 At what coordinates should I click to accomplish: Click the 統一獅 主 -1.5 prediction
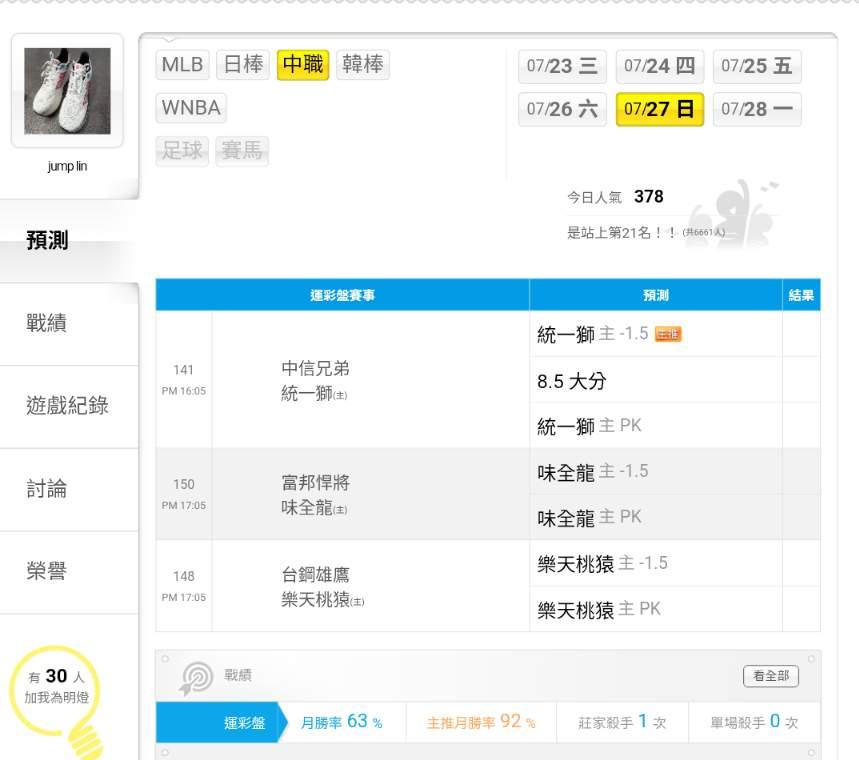coord(593,334)
